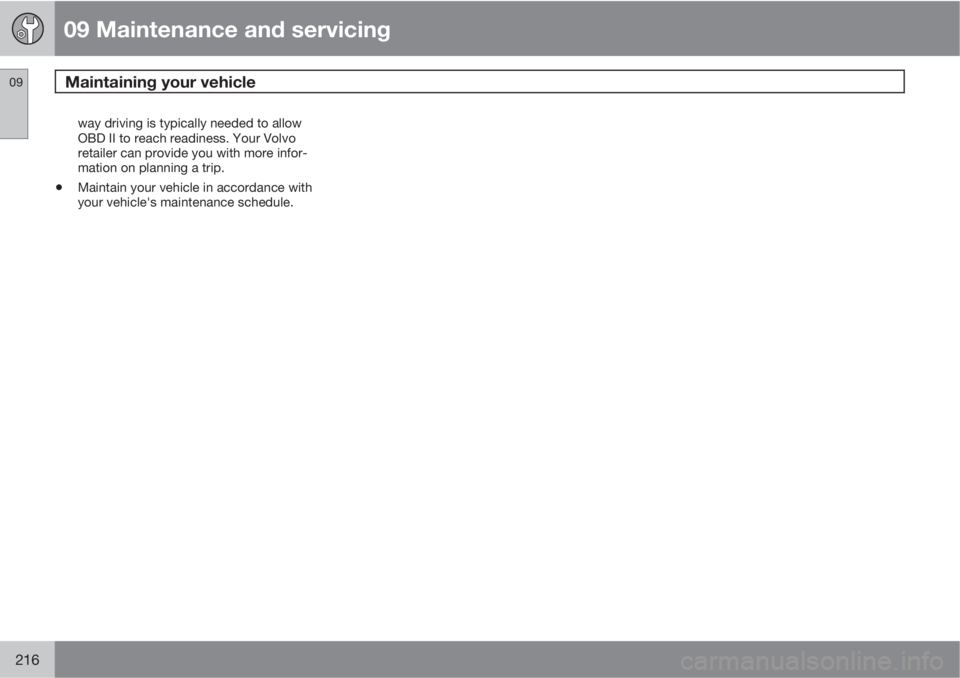Click the 'retailer can provide you with more infor-' line
The image size is (960, 678).
pyautogui.click(x=192, y=153)
